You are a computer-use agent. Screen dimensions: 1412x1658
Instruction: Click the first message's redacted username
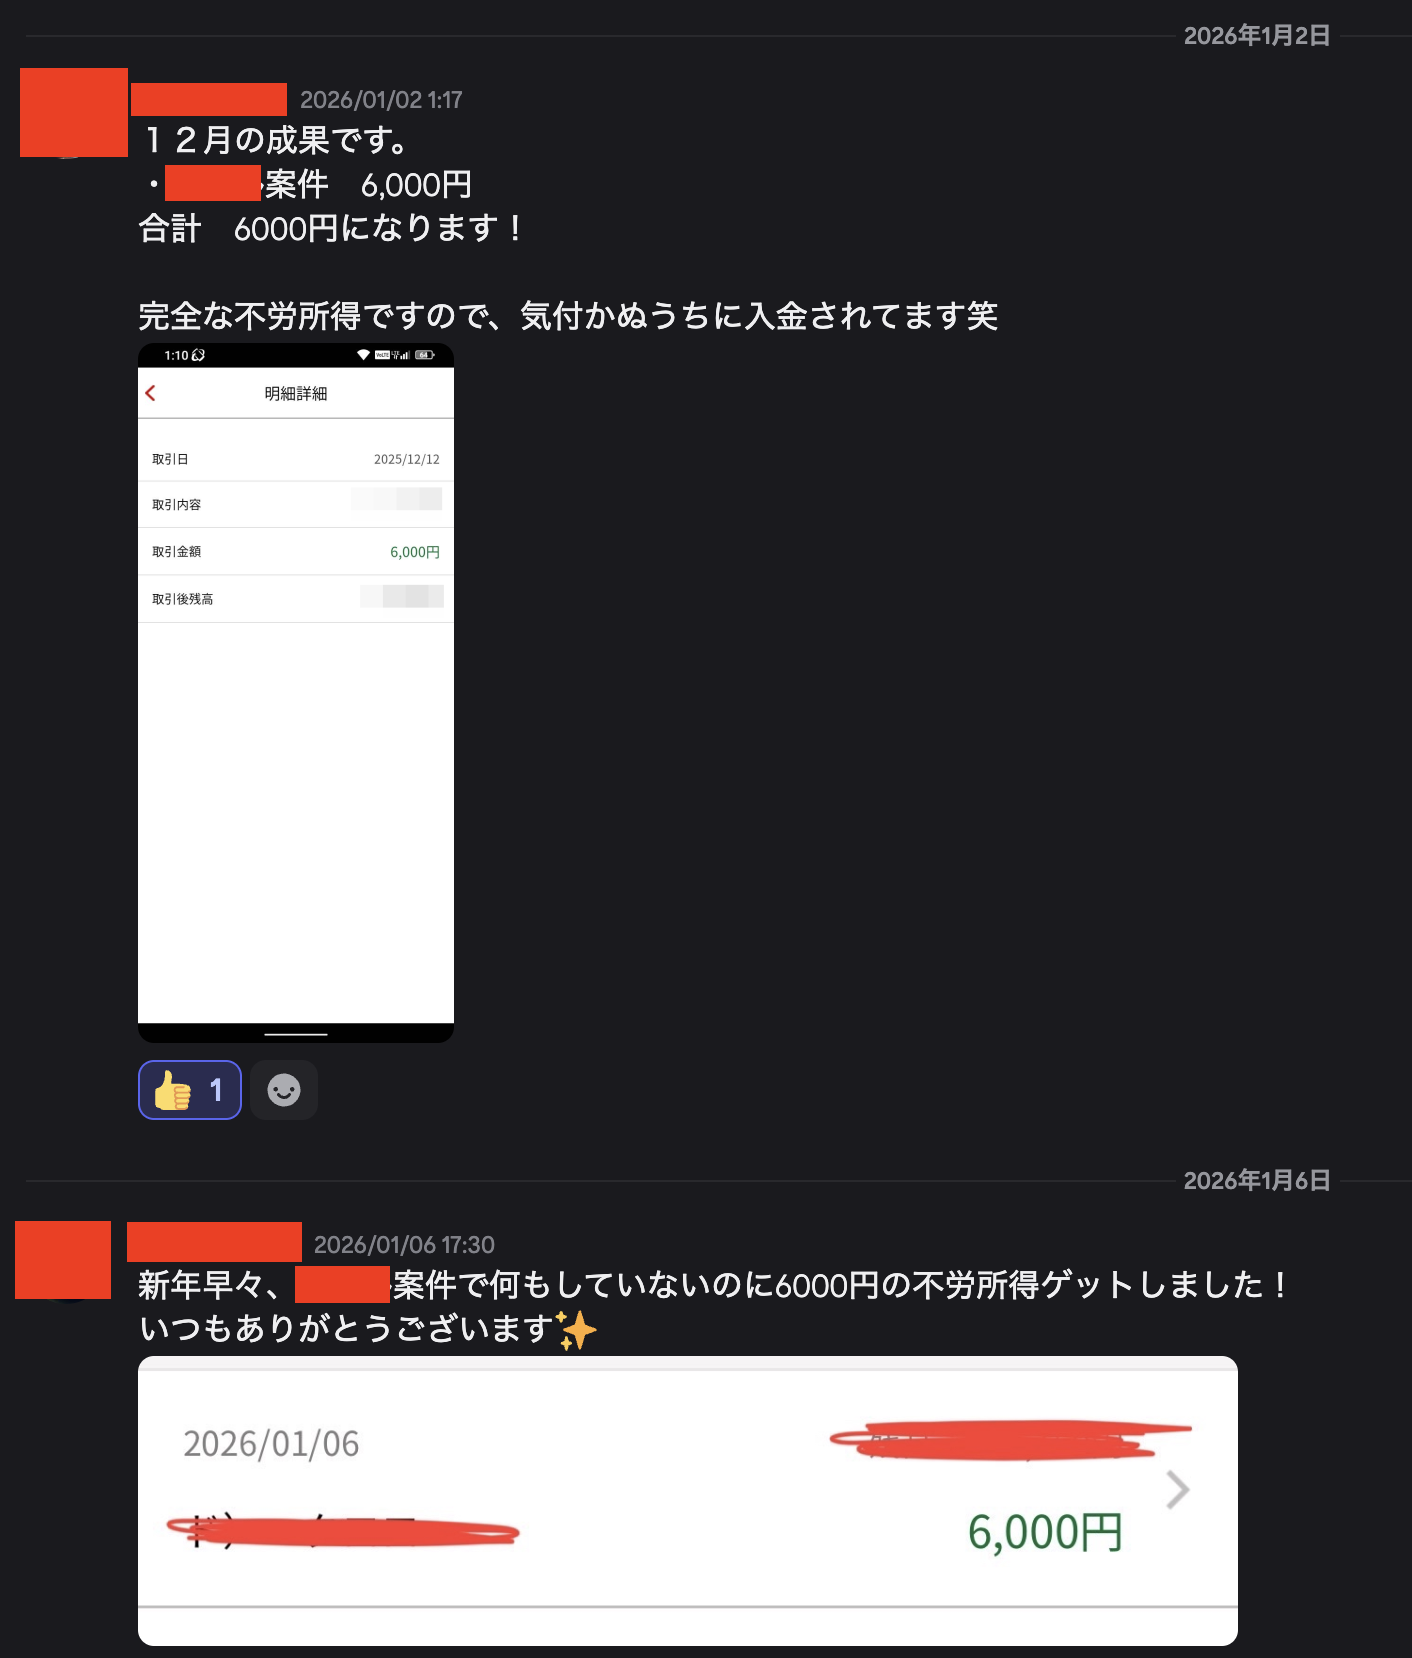(209, 99)
